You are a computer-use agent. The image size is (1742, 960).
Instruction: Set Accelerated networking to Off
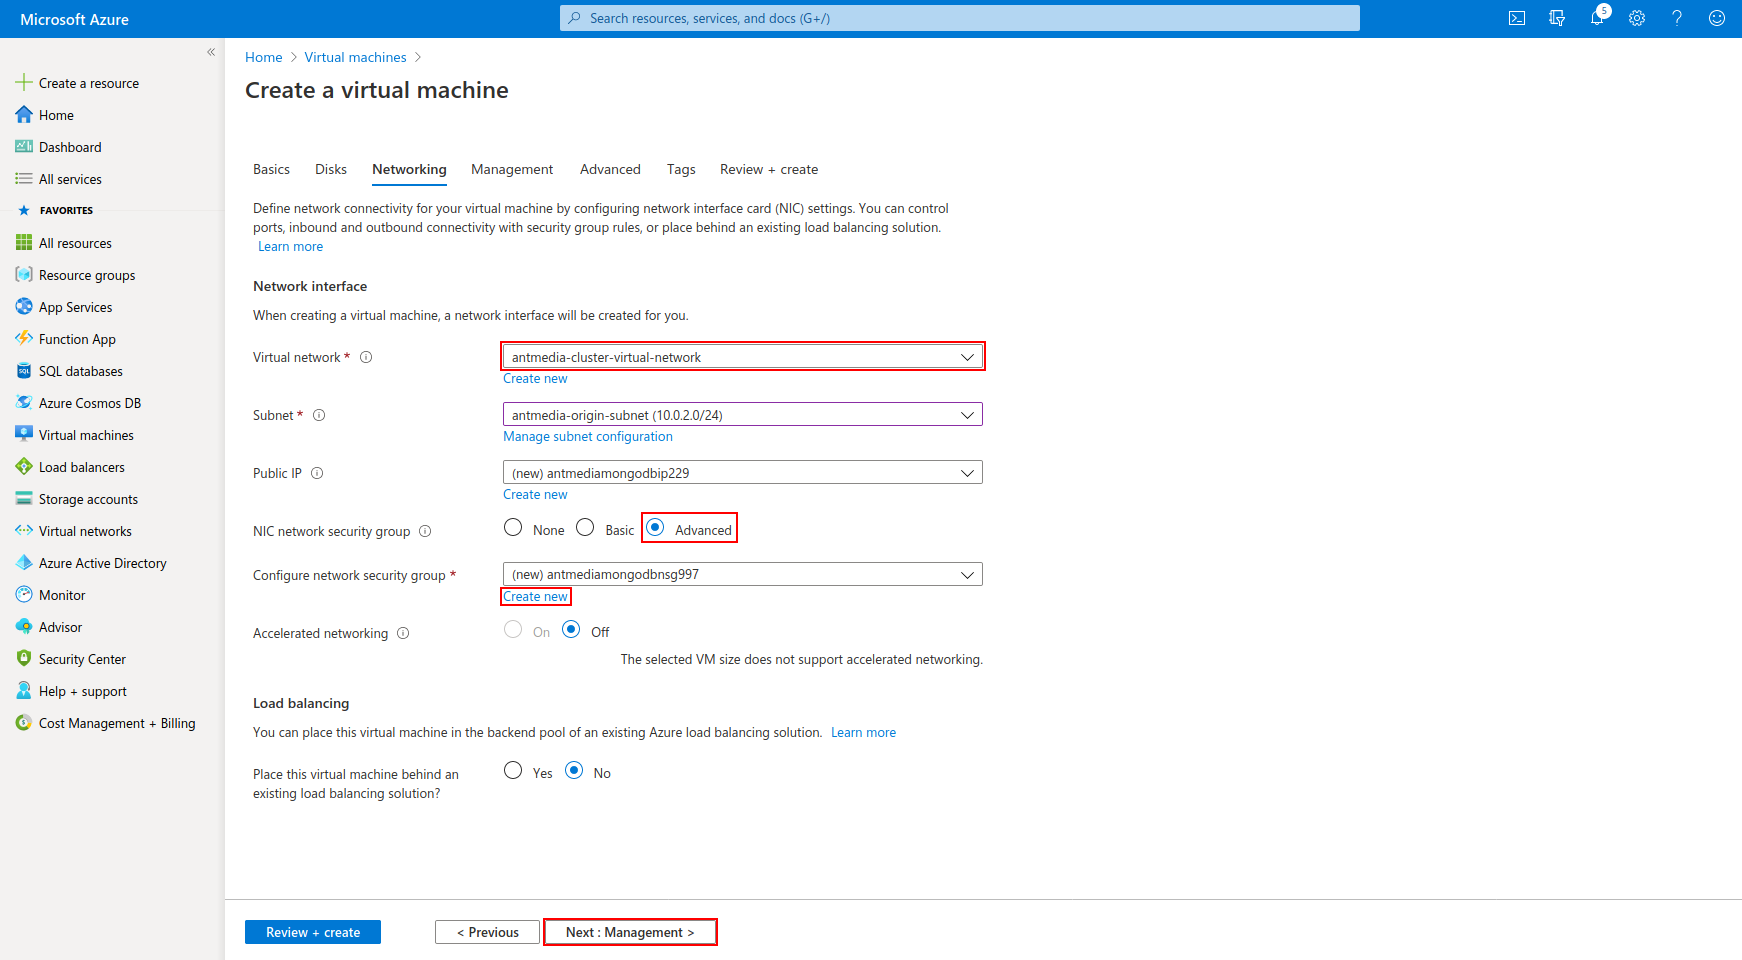[571, 629]
